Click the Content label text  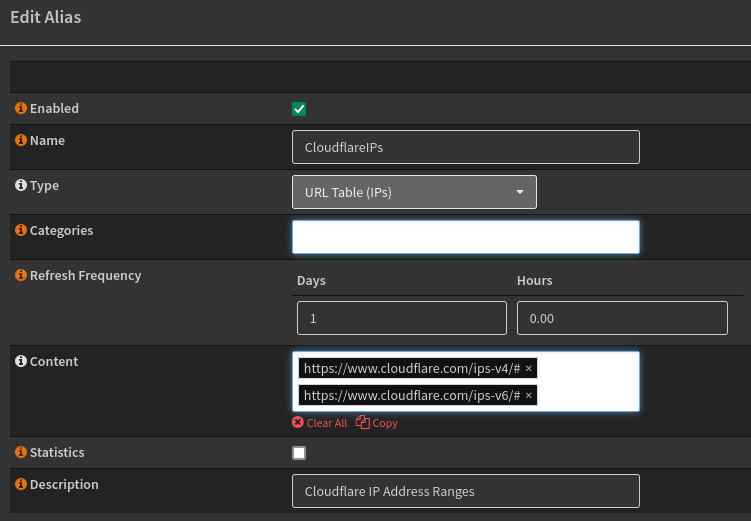click(54, 362)
